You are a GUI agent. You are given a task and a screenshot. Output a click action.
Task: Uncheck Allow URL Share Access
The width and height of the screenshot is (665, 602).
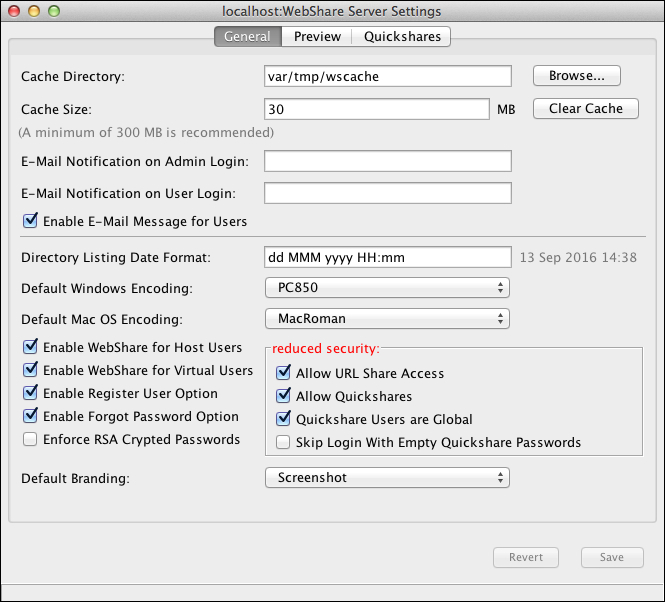[x=284, y=373]
